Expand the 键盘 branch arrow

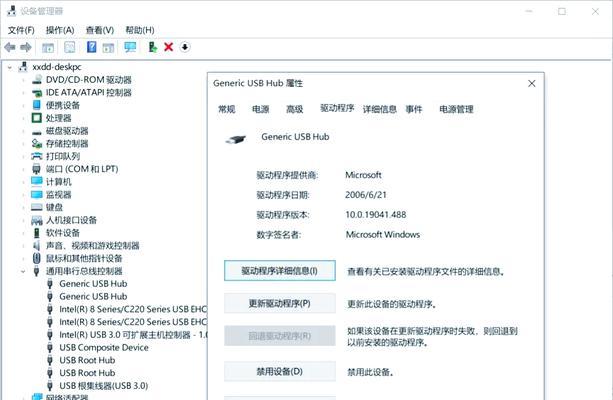pos(23,207)
